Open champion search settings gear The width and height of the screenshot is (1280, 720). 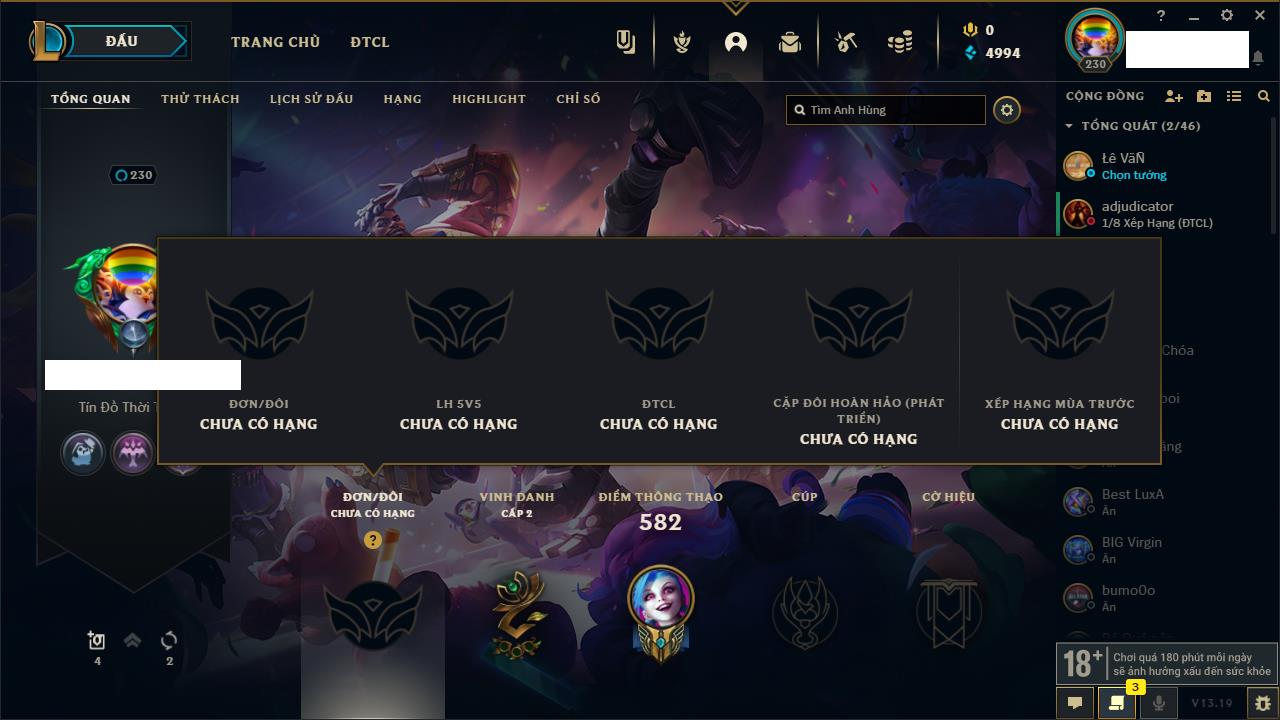pyautogui.click(x=1007, y=110)
